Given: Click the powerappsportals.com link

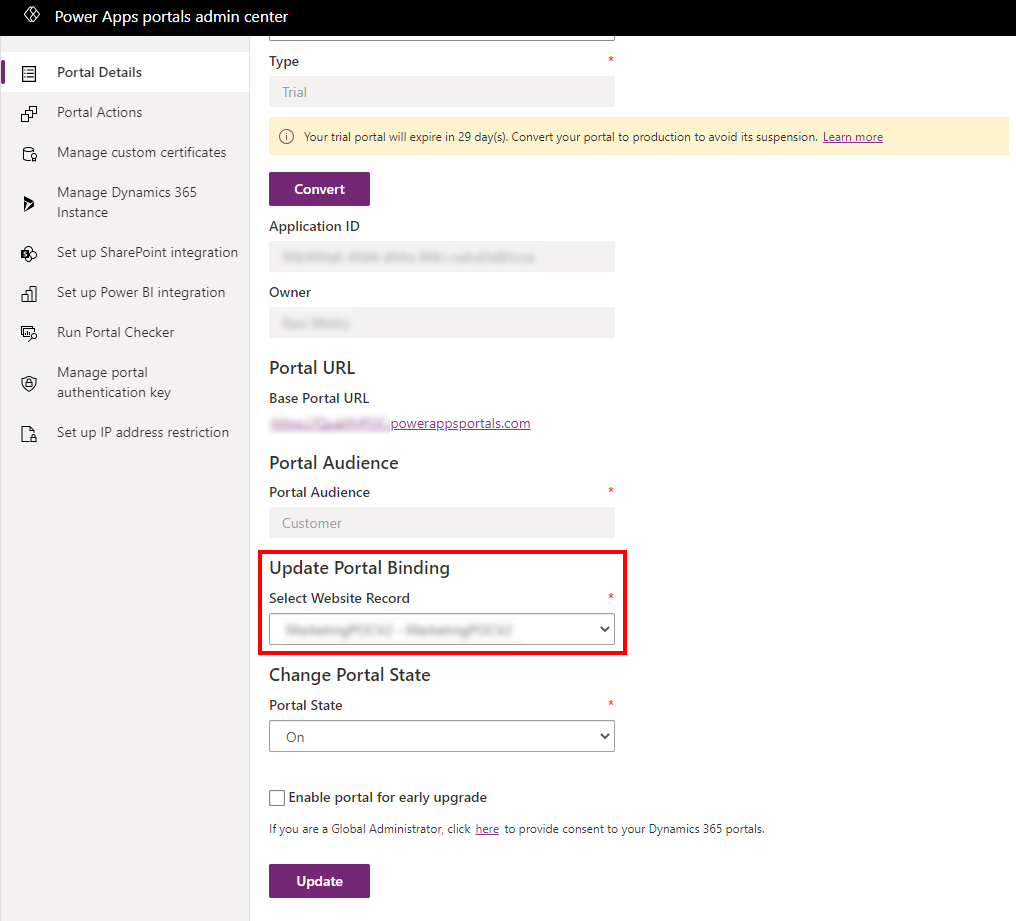Looking at the screenshot, I should pyautogui.click(x=460, y=422).
